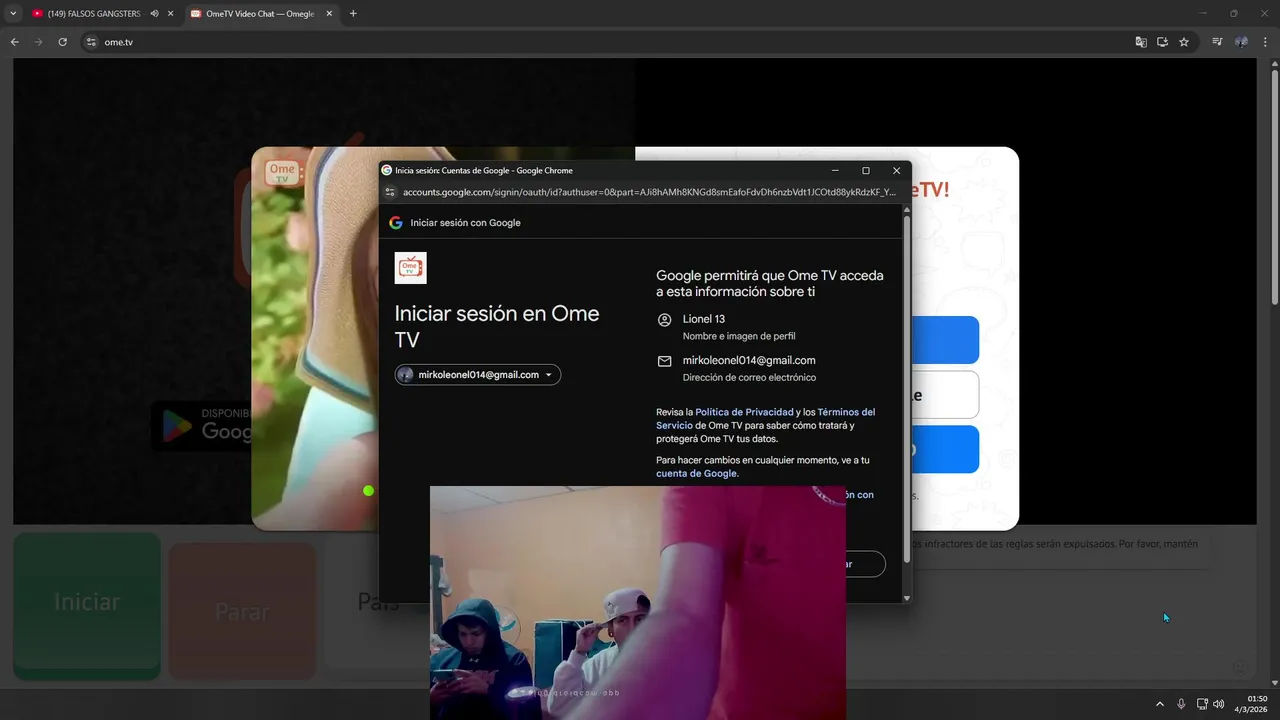Switch to the FALSOS GANGSTERS YouTube tab
Image resolution: width=1280 pixels, height=720 pixels.
tap(95, 14)
